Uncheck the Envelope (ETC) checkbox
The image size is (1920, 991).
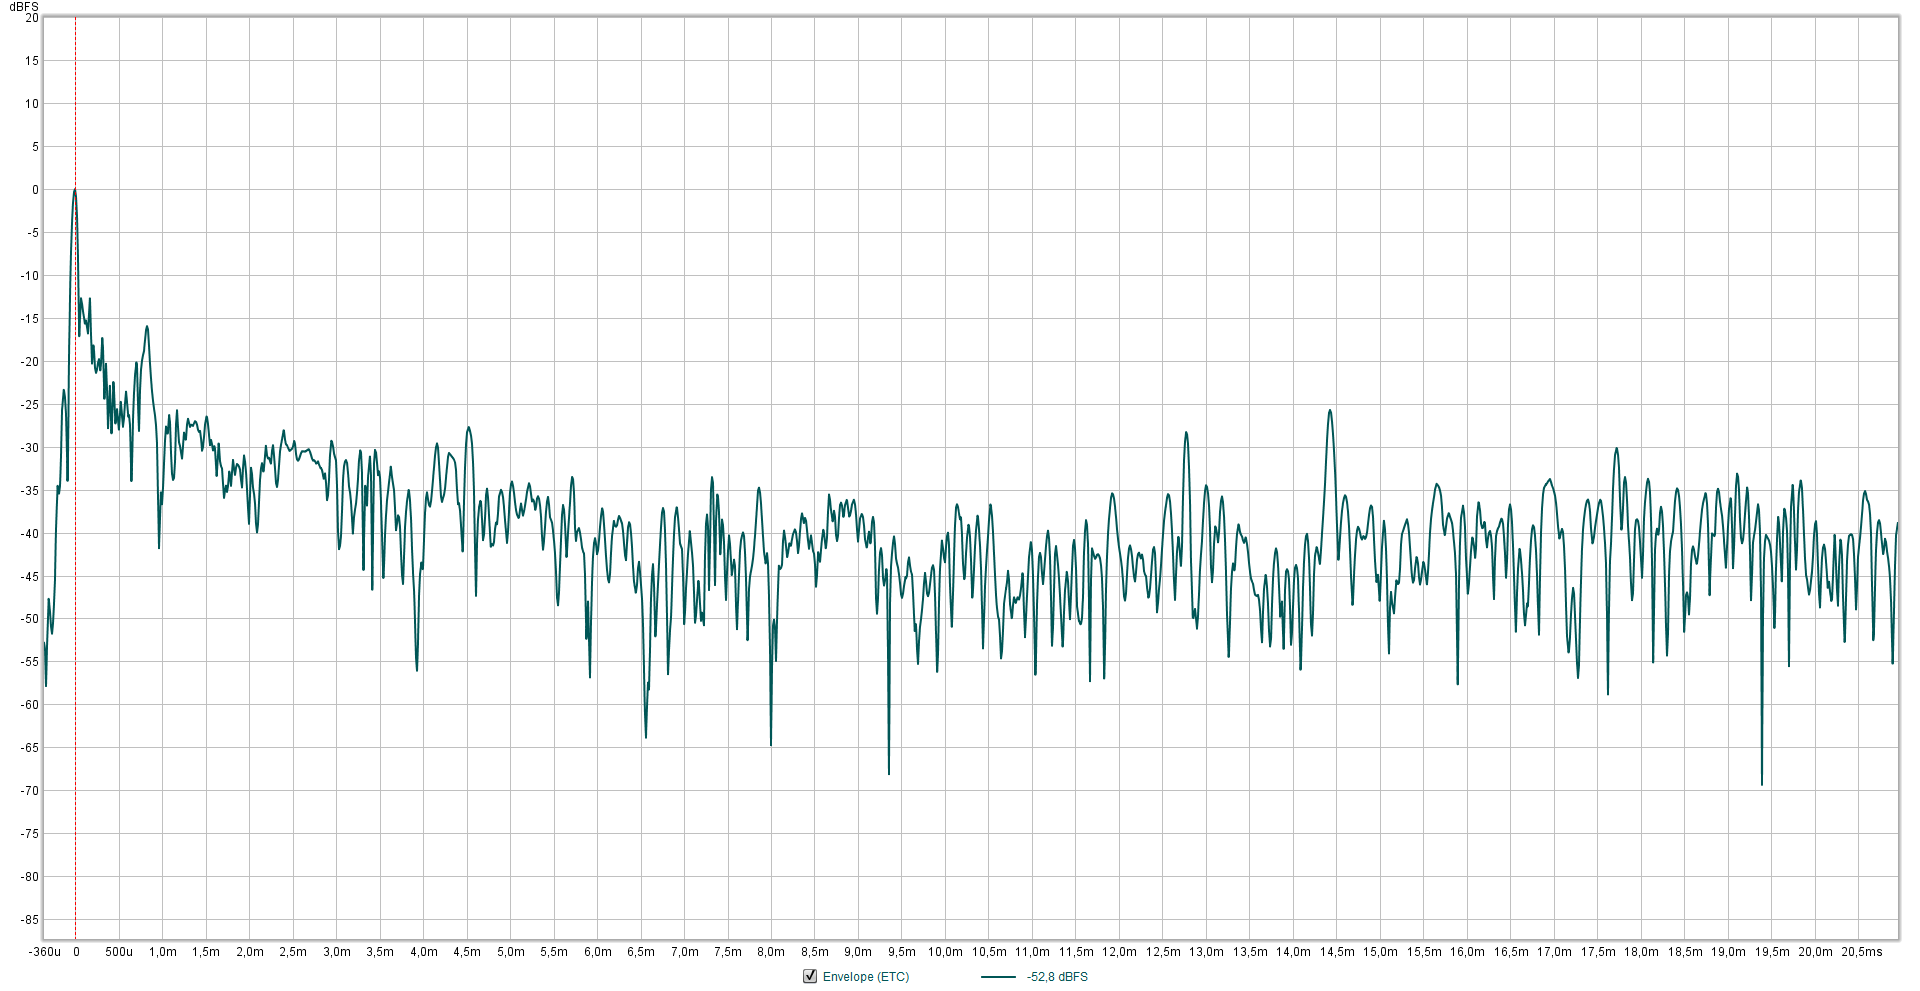pos(810,976)
